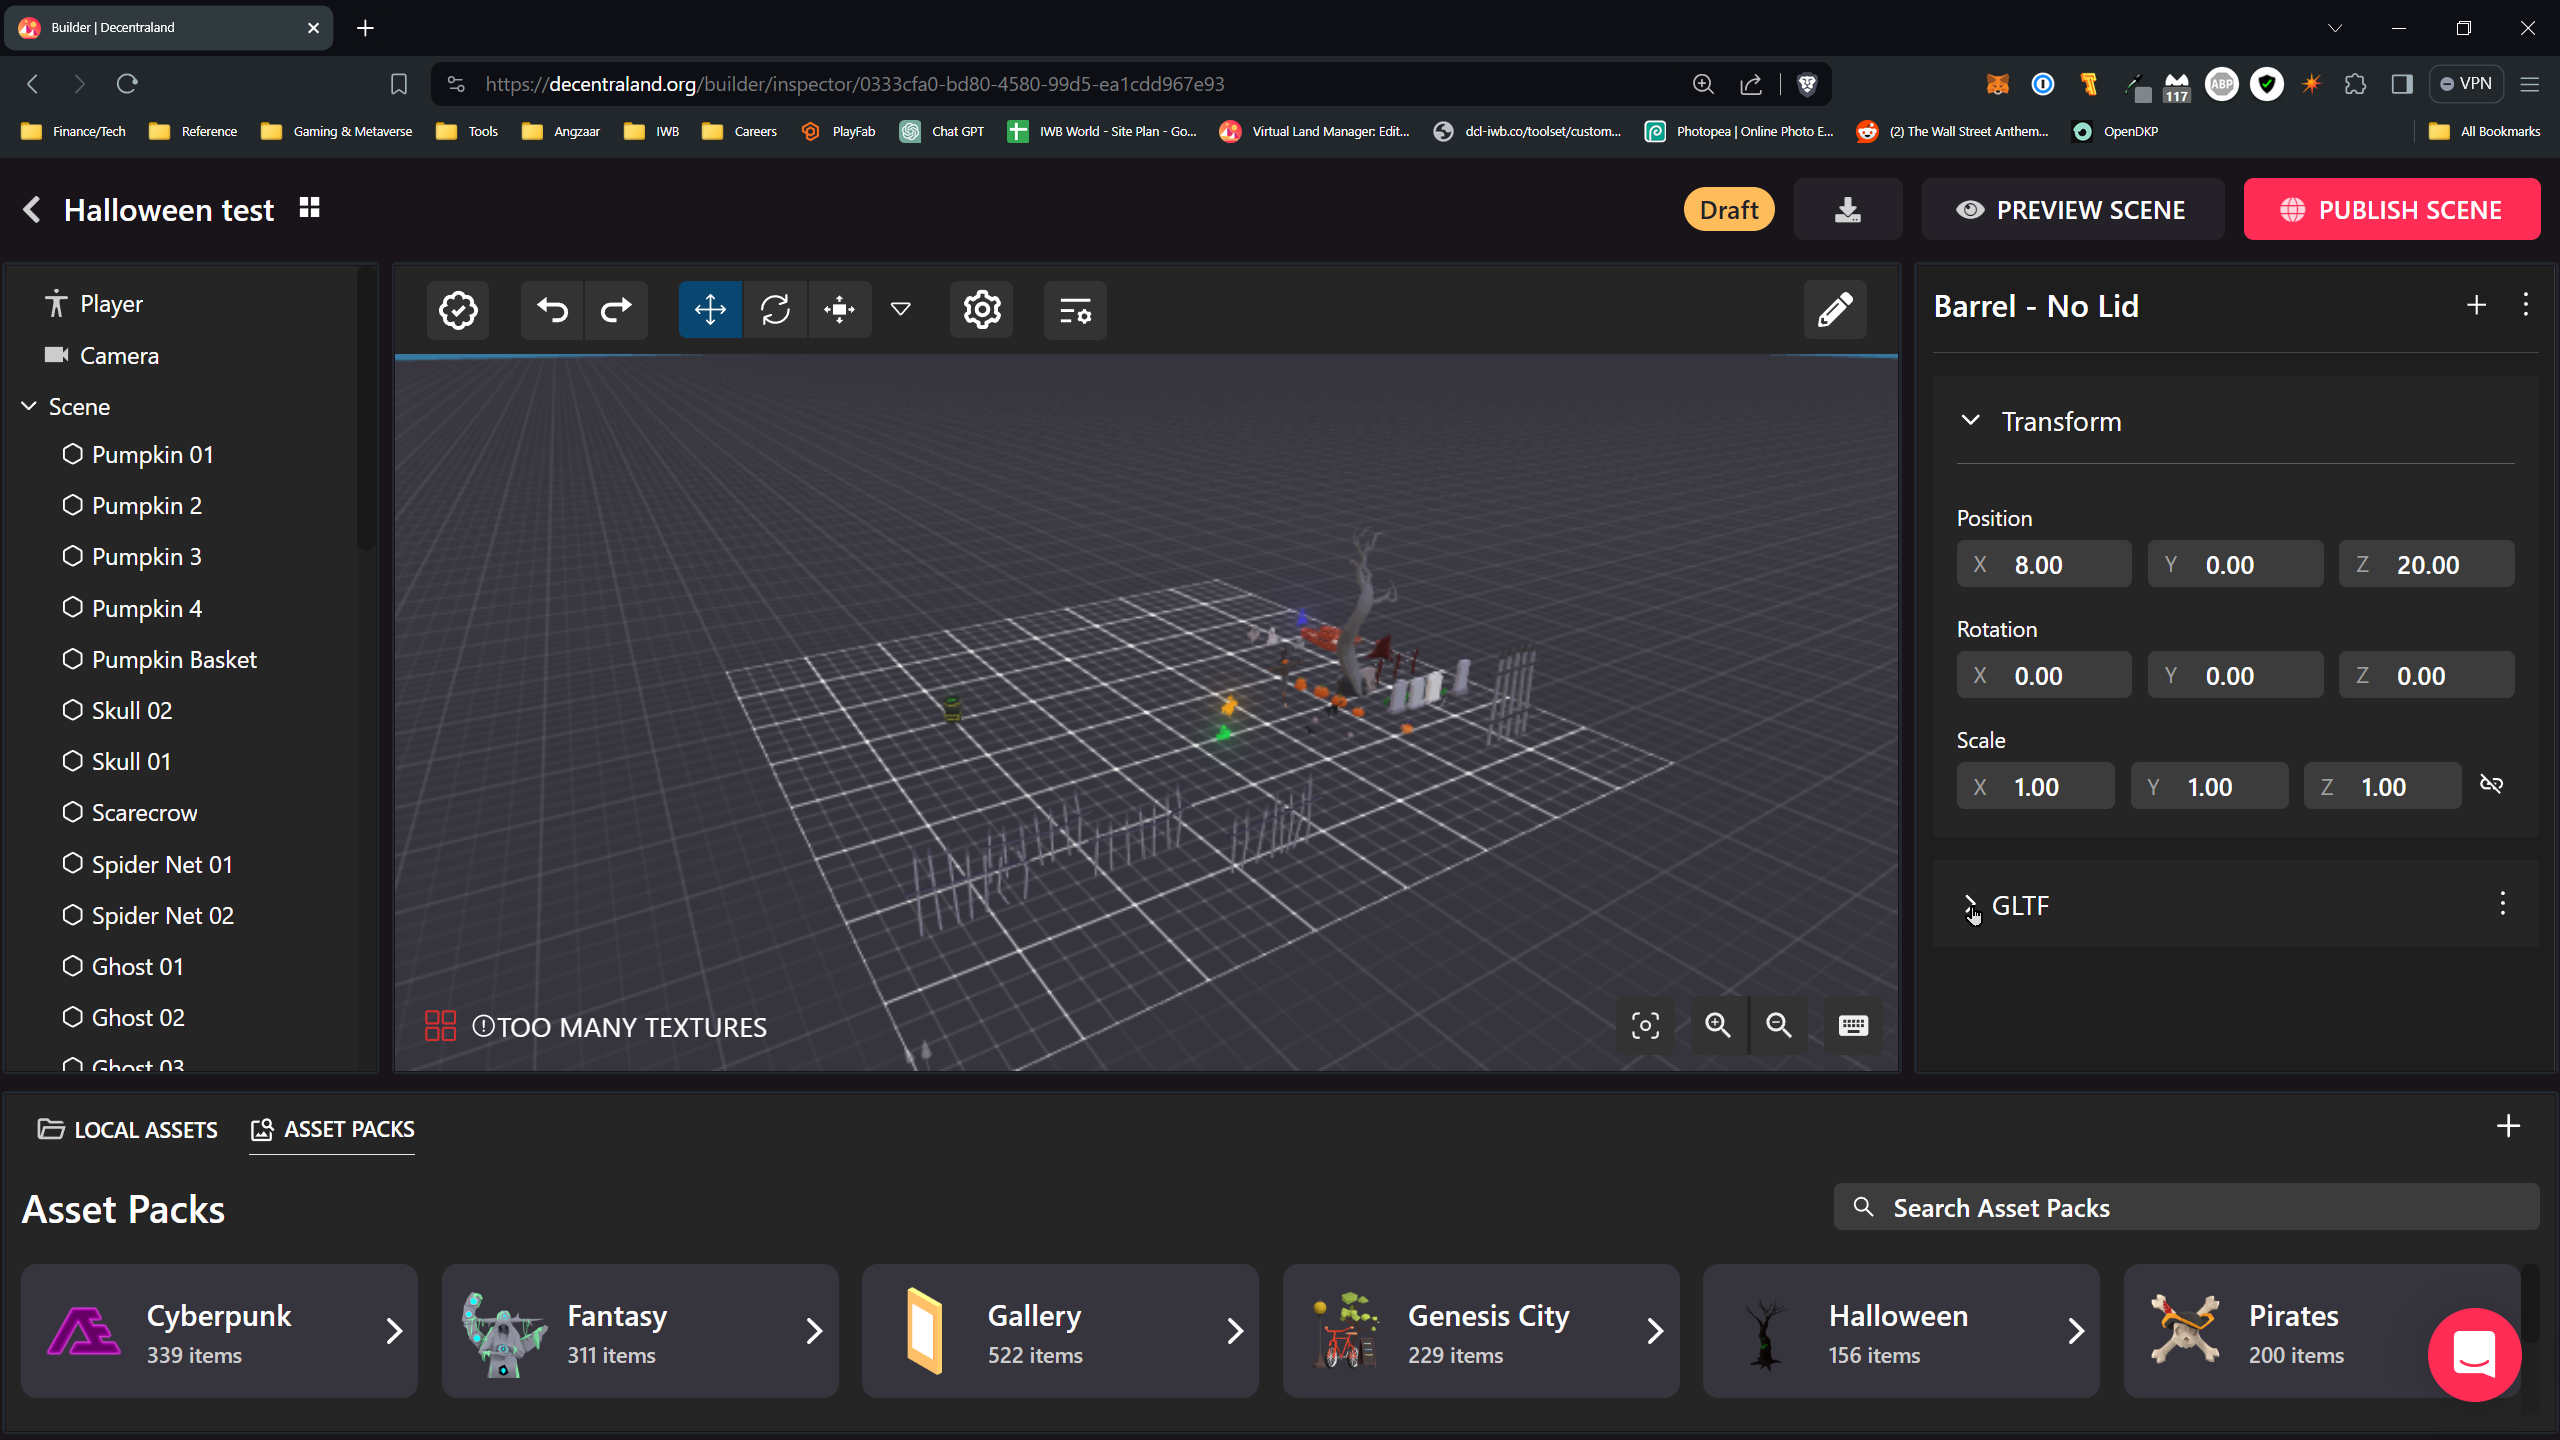The height and width of the screenshot is (1440, 2560).
Task: Select Pumpkin Basket in scene hierarchy
Action: click(174, 659)
